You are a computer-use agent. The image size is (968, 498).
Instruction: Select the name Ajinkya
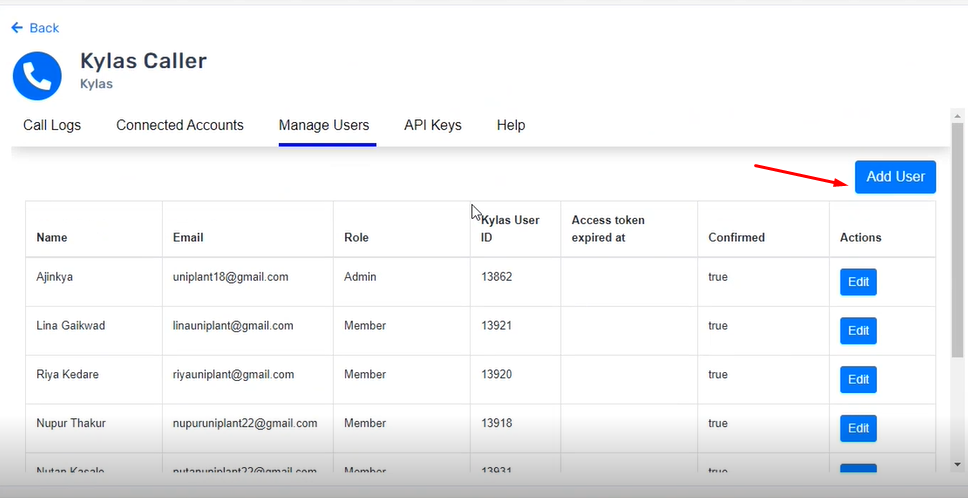point(54,277)
